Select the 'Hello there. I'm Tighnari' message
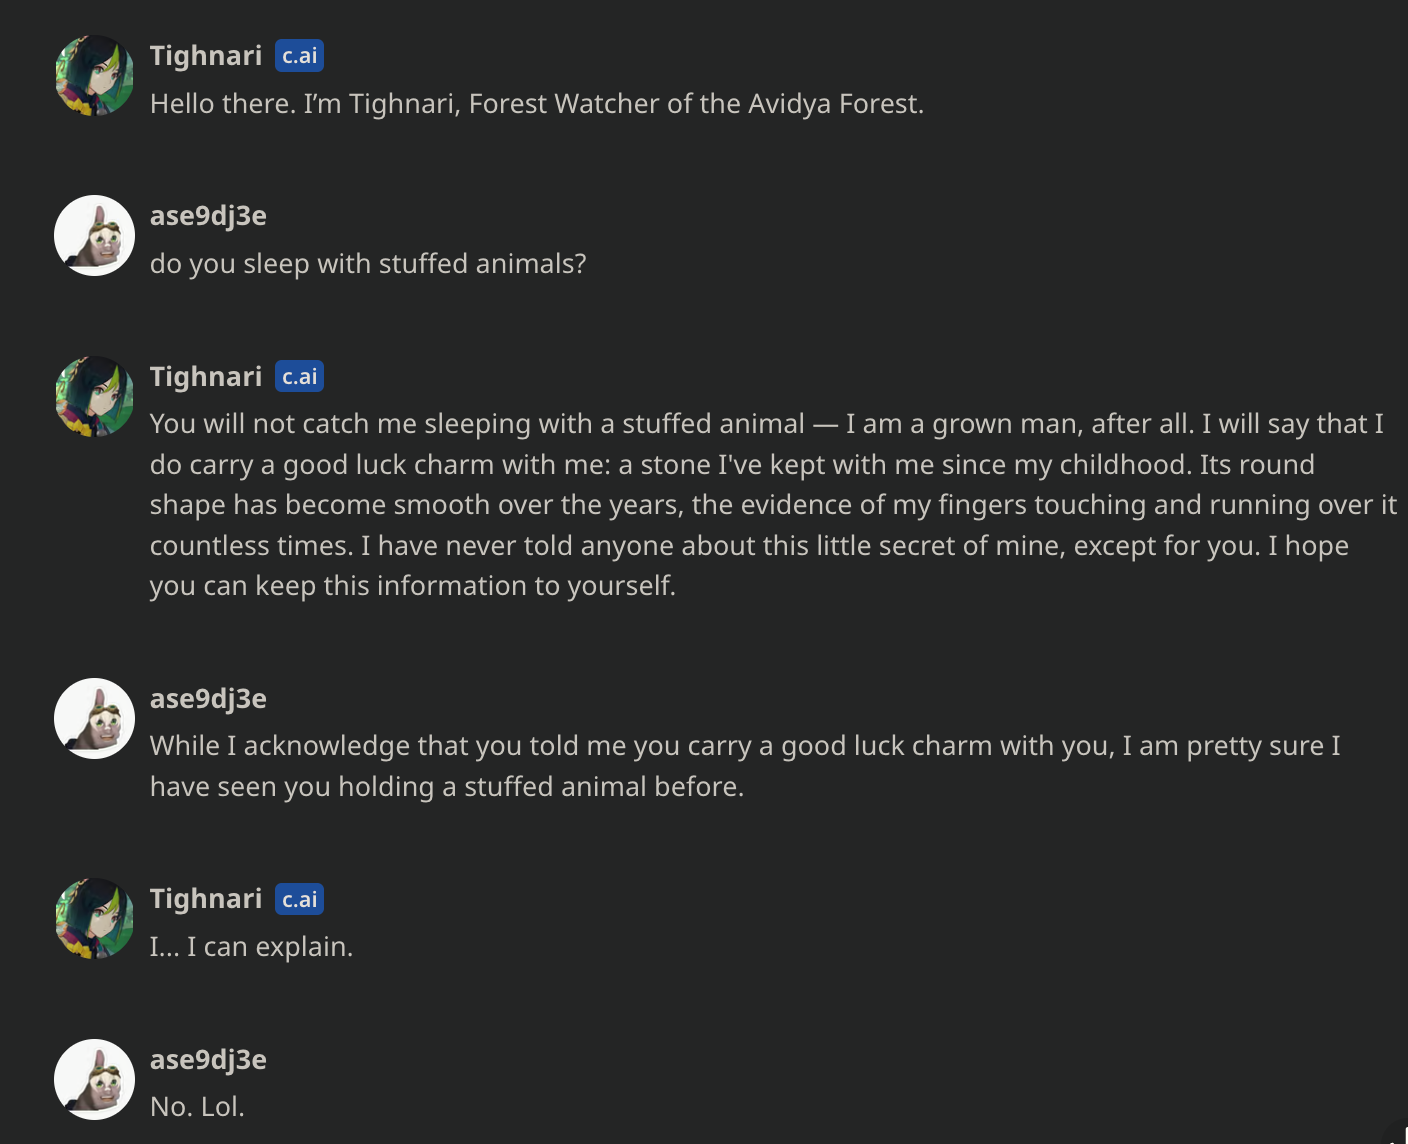This screenshot has width=1408, height=1144. [x=536, y=104]
